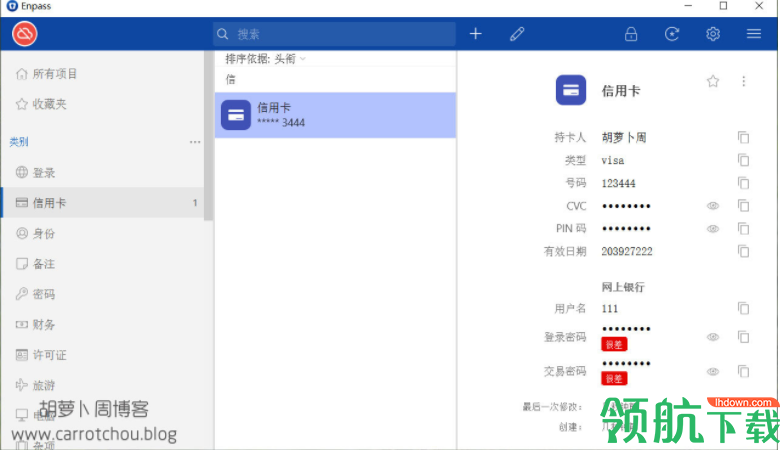Viewport: 780px width, 450px height.
Task: Click the 胡萝卜周 cardholder name
Action: pos(624,138)
